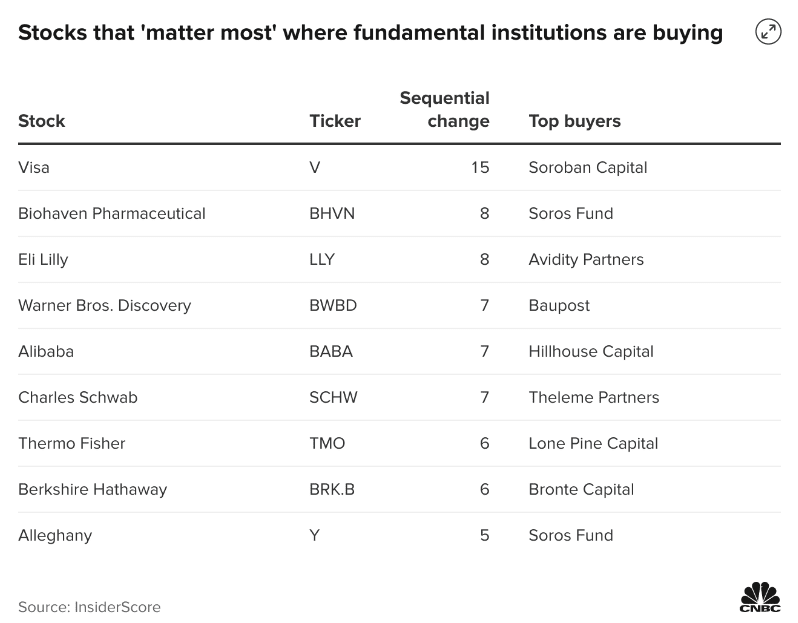Select the Alleghany stock name
Image resolution: width=798 pixels, height=623 pixels.
(x=55, y=535)
